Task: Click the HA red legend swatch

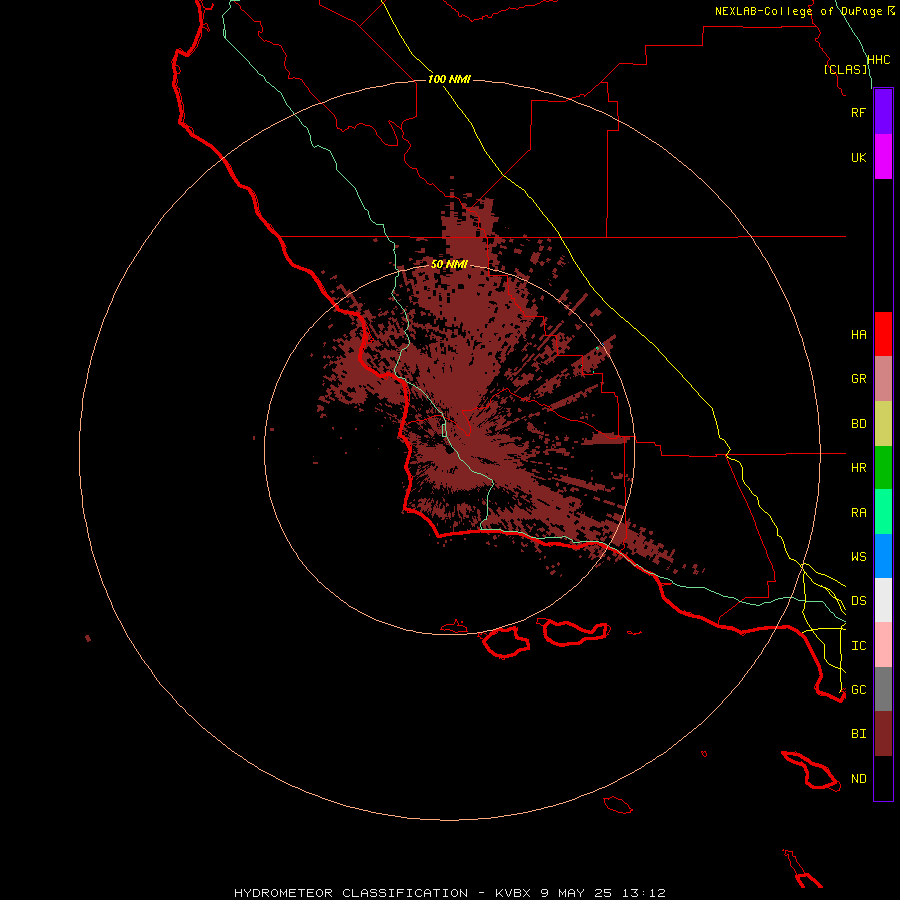Action: (883, 334)
